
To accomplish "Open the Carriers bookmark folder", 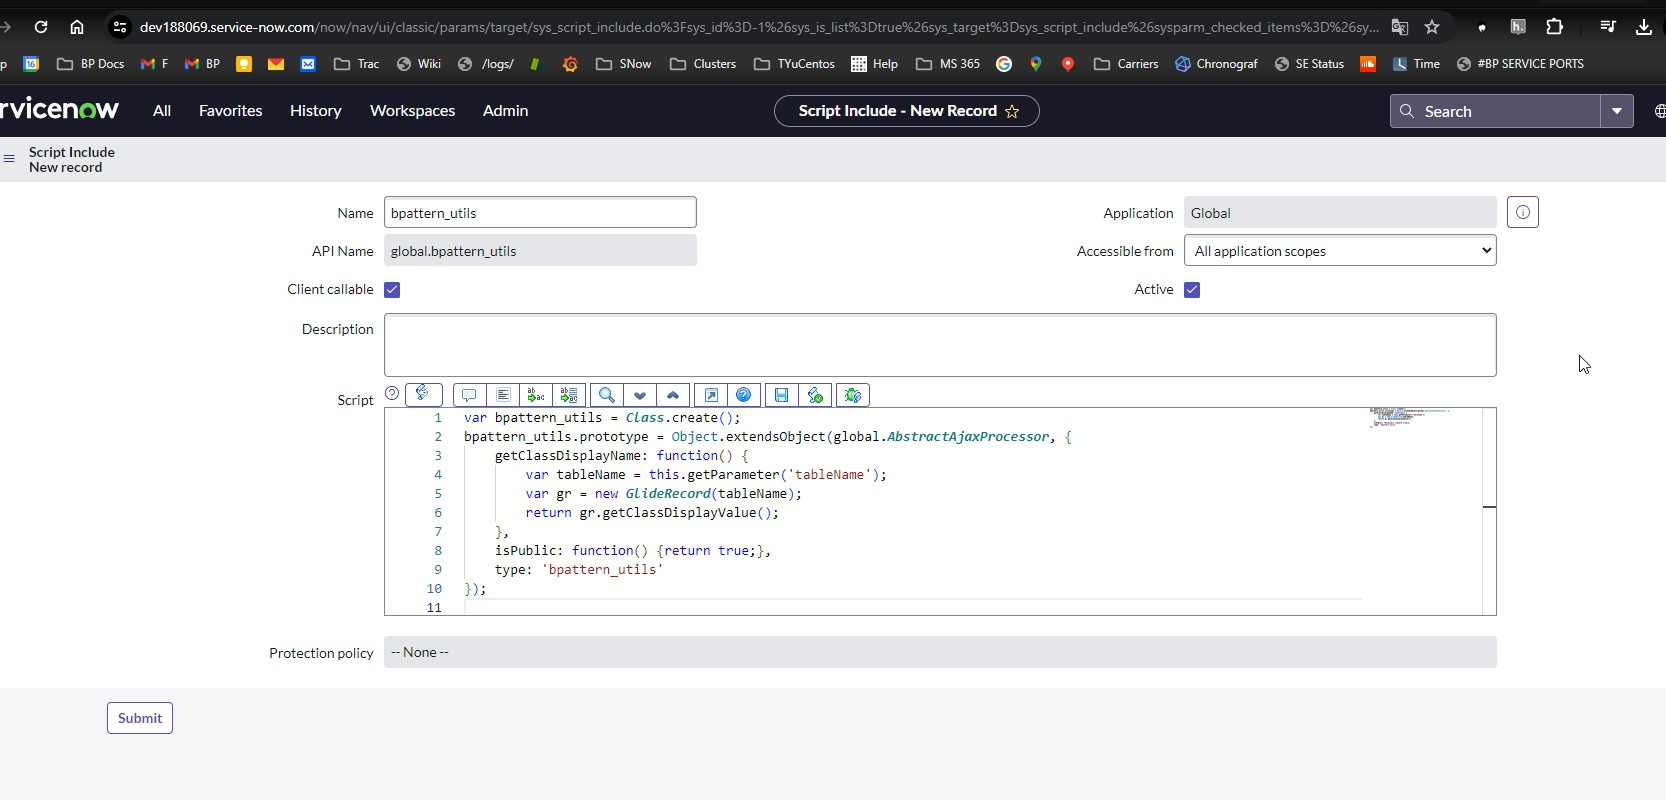I will tap(1126, 64).
